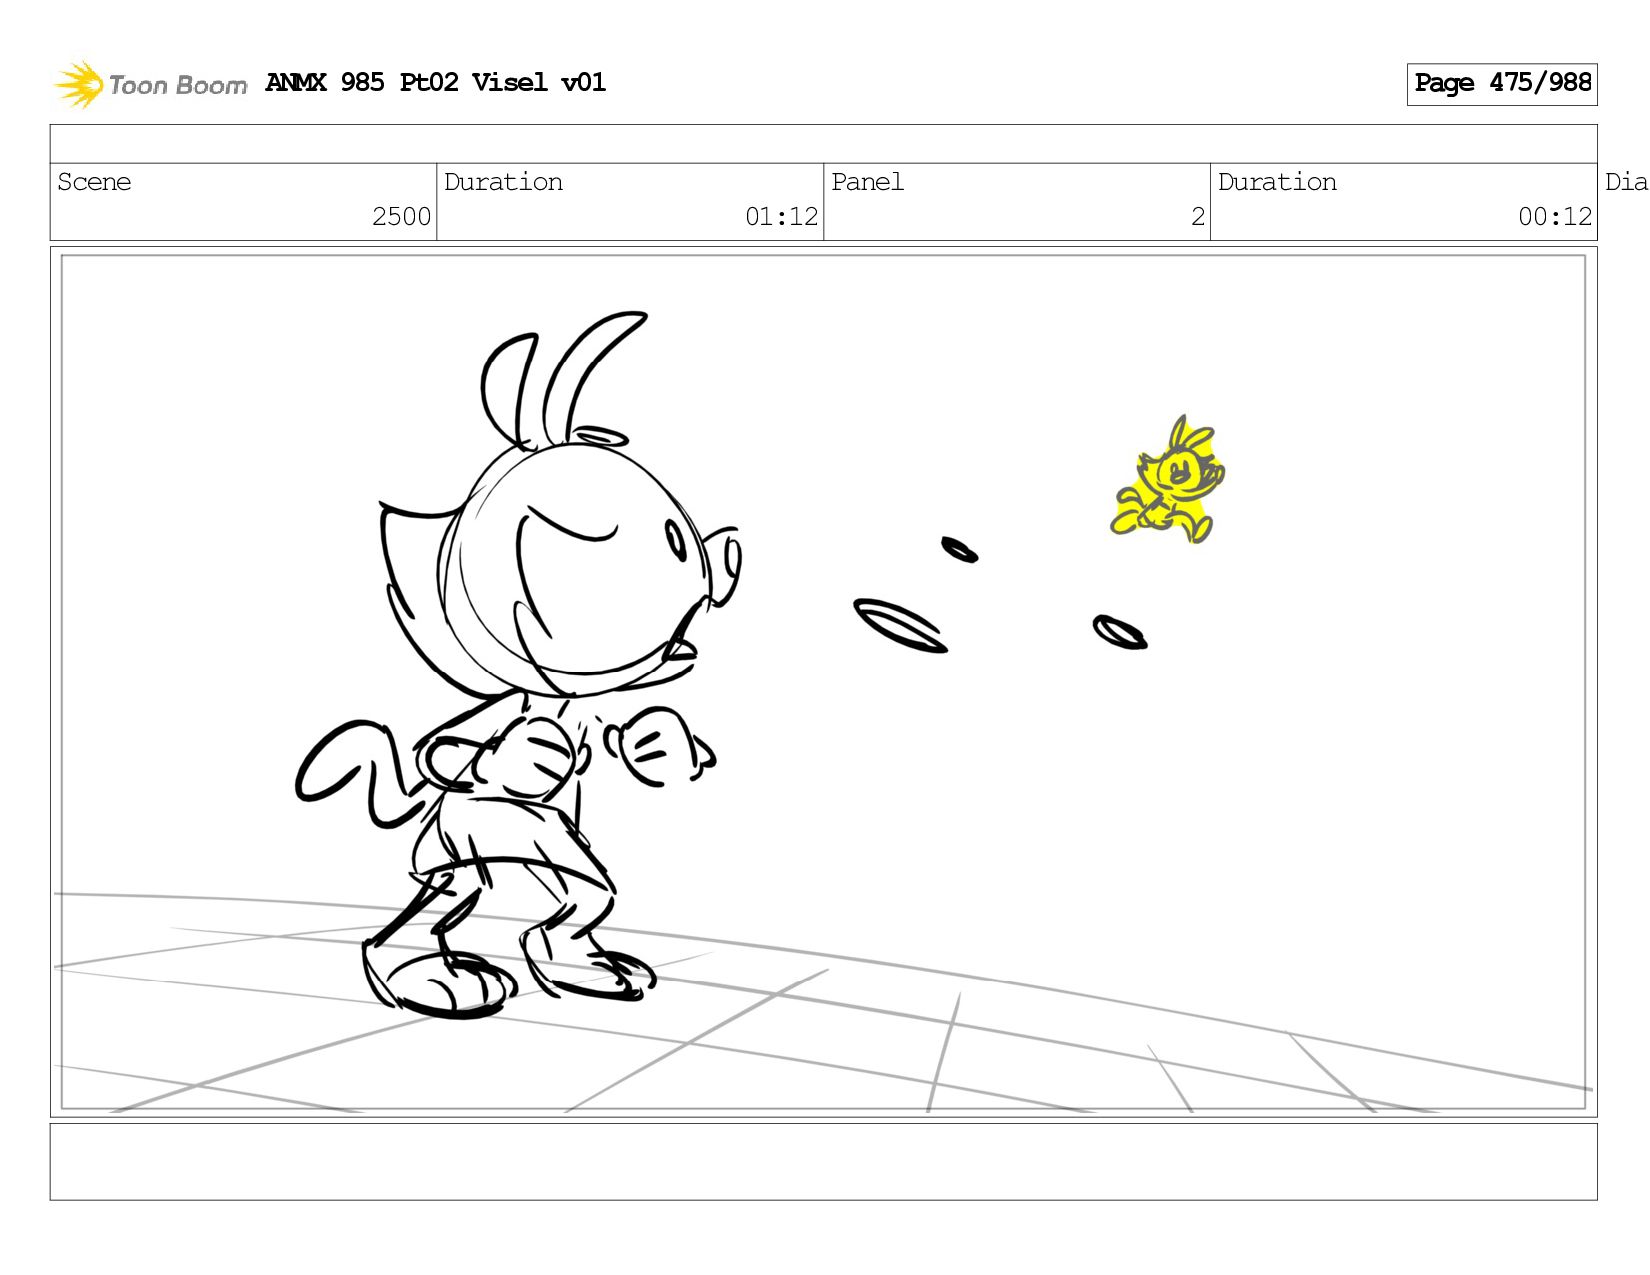Click the storyboard panel drawing
The height and width of the screenshot is (1275, 1650).
click(x=823, y=682)
